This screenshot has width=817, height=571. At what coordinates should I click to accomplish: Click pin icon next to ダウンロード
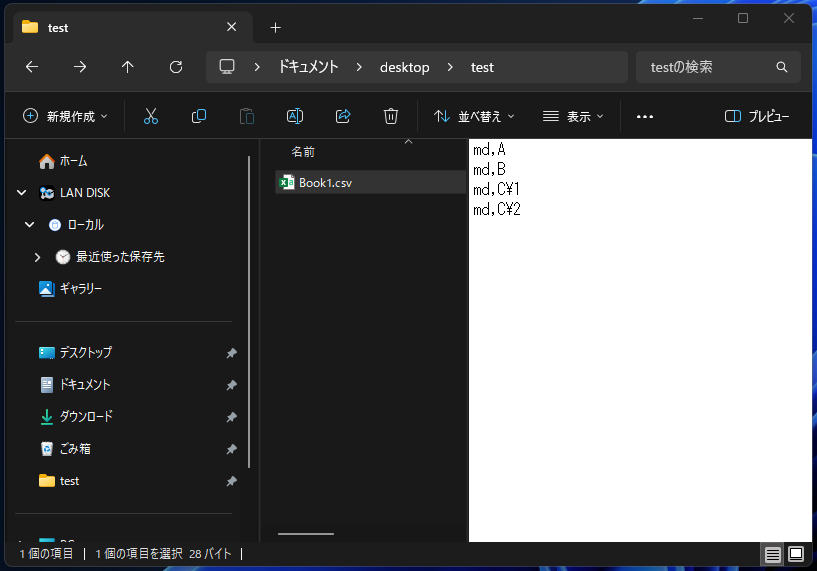[x=232, y=417]
